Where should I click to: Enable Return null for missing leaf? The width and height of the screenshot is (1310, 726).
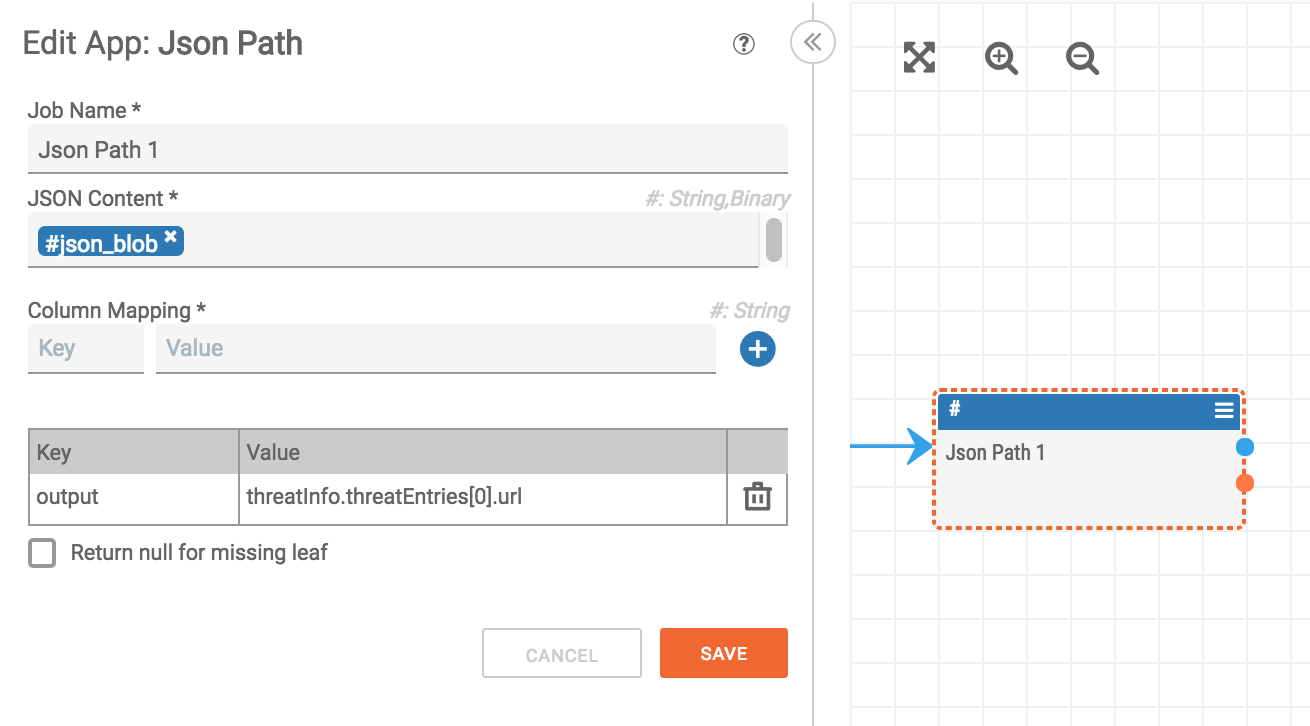[42, 553]
